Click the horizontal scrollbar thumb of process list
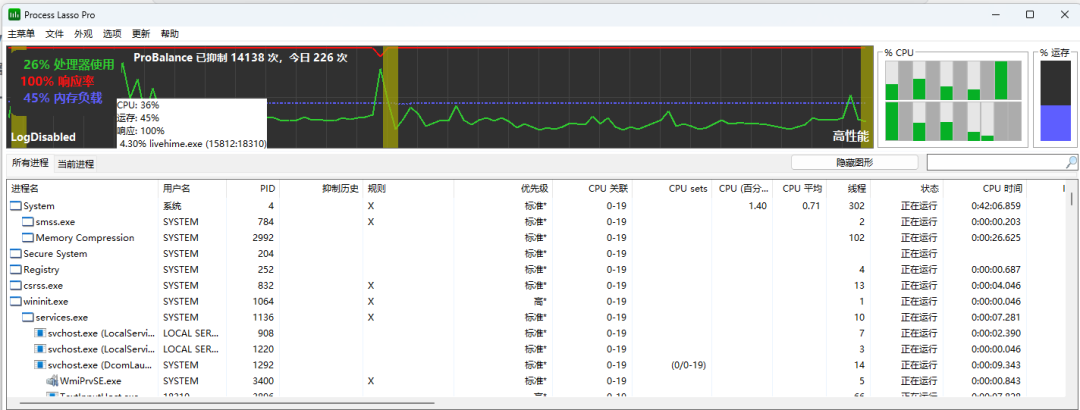The height and width of the screenshot is (410, 1080). click(x=227, y=402)
